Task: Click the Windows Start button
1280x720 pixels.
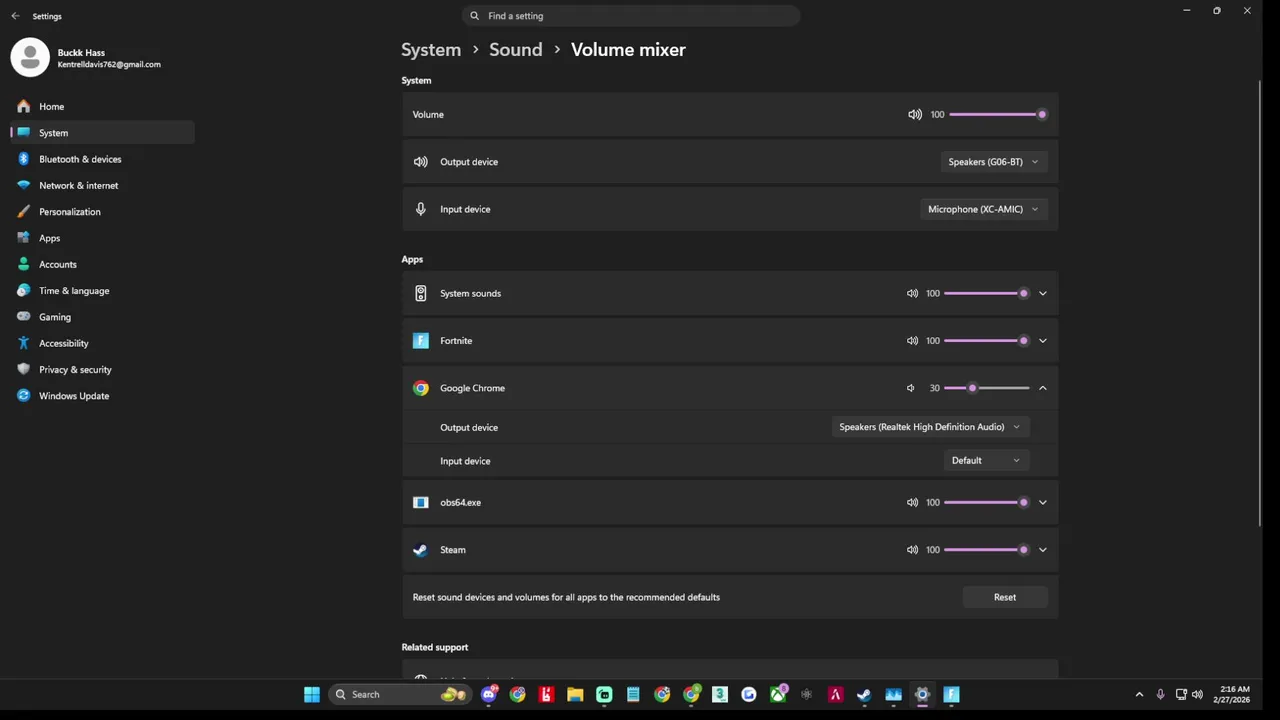Action: [312, 694]
